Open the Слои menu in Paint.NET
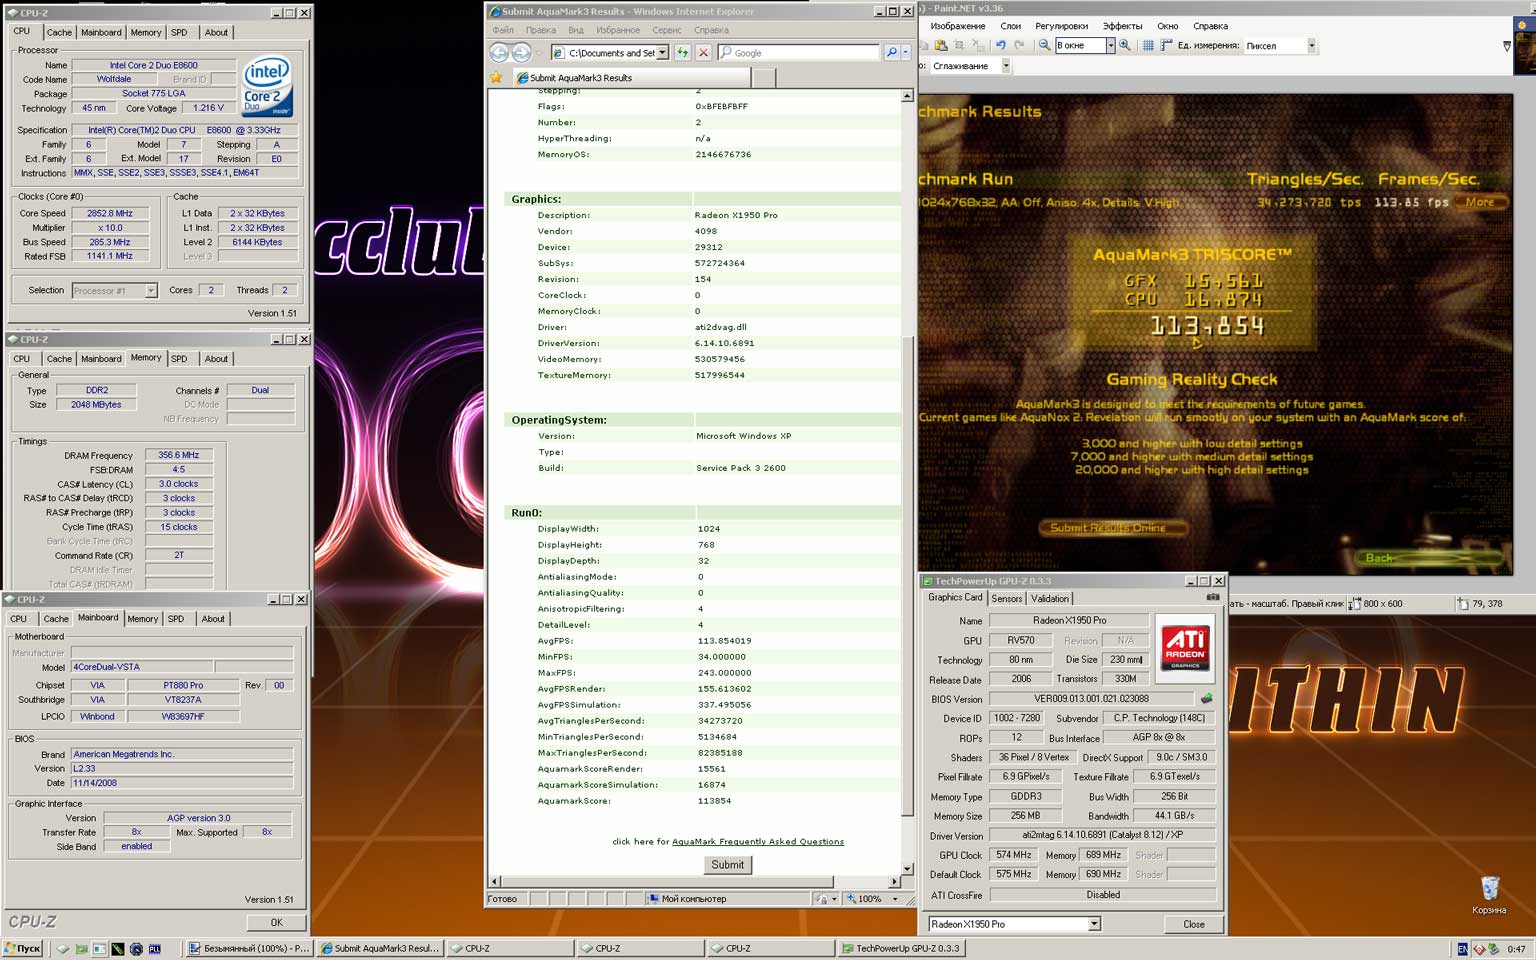This screenshot has height=960, width=1536. [x=1011, y=26]
